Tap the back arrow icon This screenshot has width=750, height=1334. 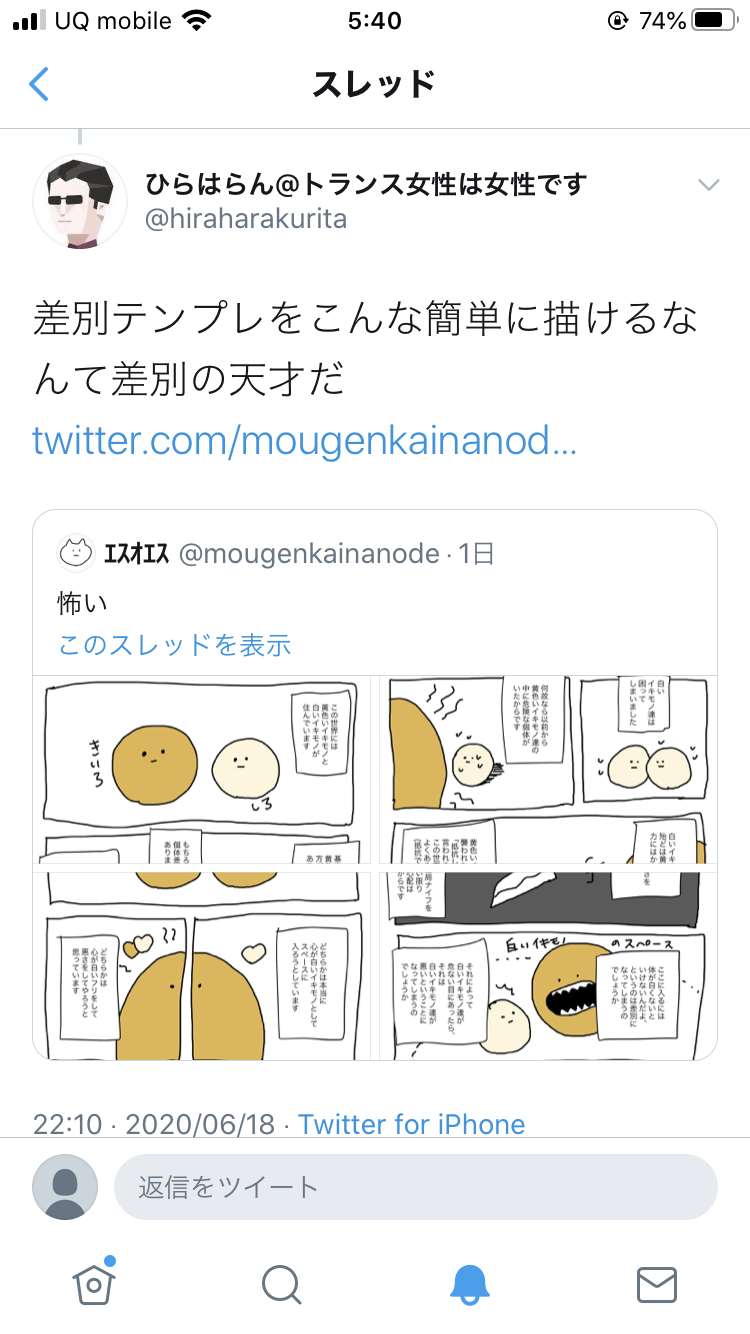click(x=38, y=84)
